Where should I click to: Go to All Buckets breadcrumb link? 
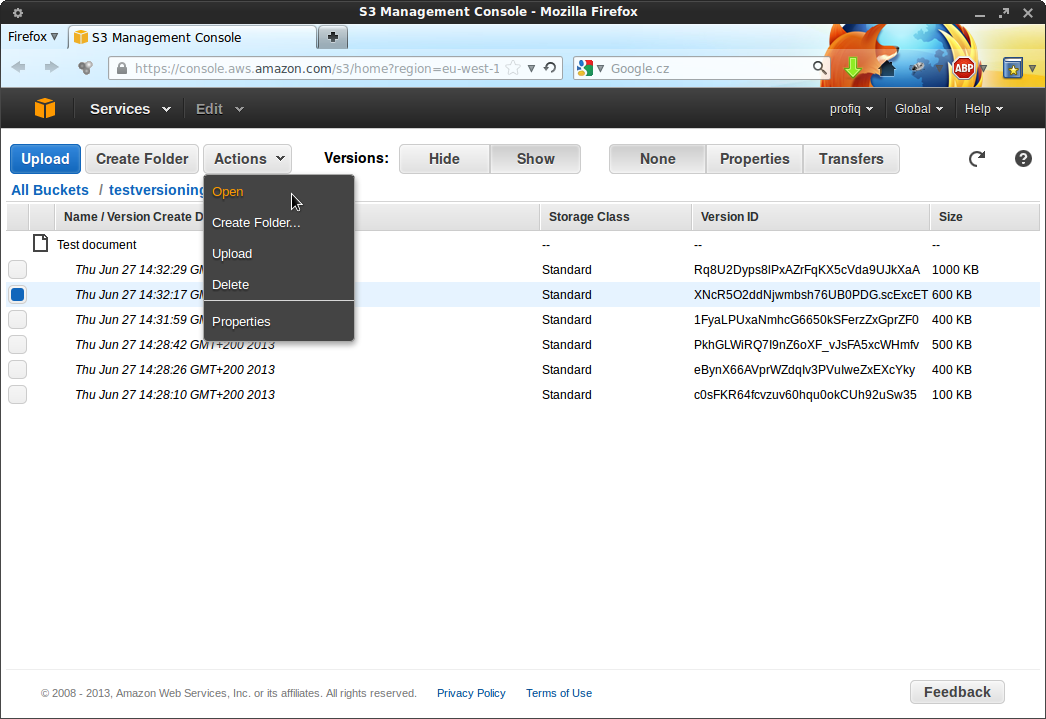click(x=50, y=190)
